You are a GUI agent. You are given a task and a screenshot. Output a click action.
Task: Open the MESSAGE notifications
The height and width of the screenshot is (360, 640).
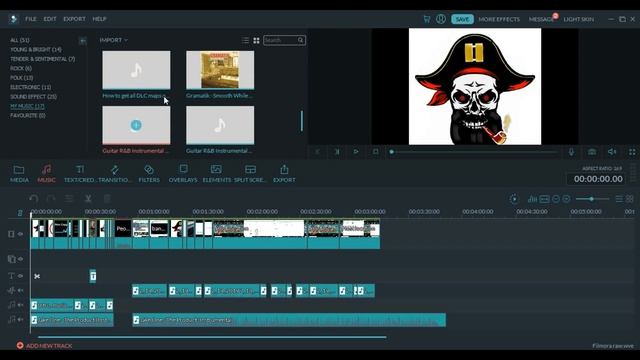[x=542, y=19]
